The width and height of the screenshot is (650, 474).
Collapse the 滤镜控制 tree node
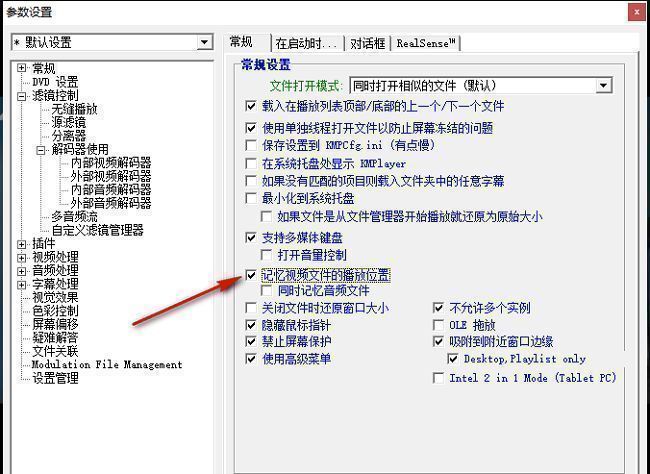pos(22,96)
